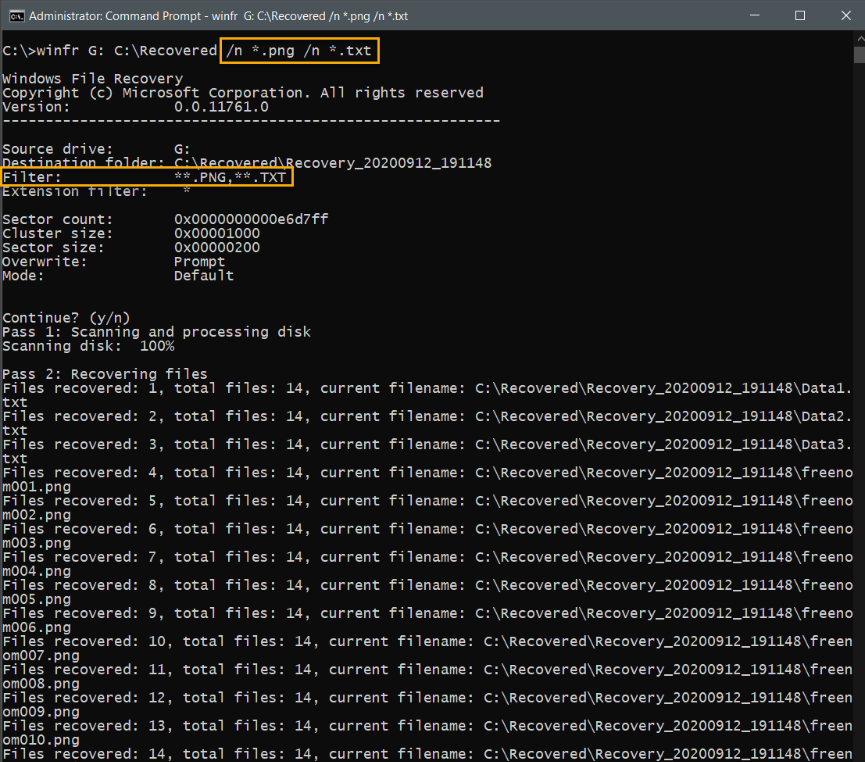This screenshot has height=762, width=865.
Task: Close the Command Prompt window
Action: (843, 16)
